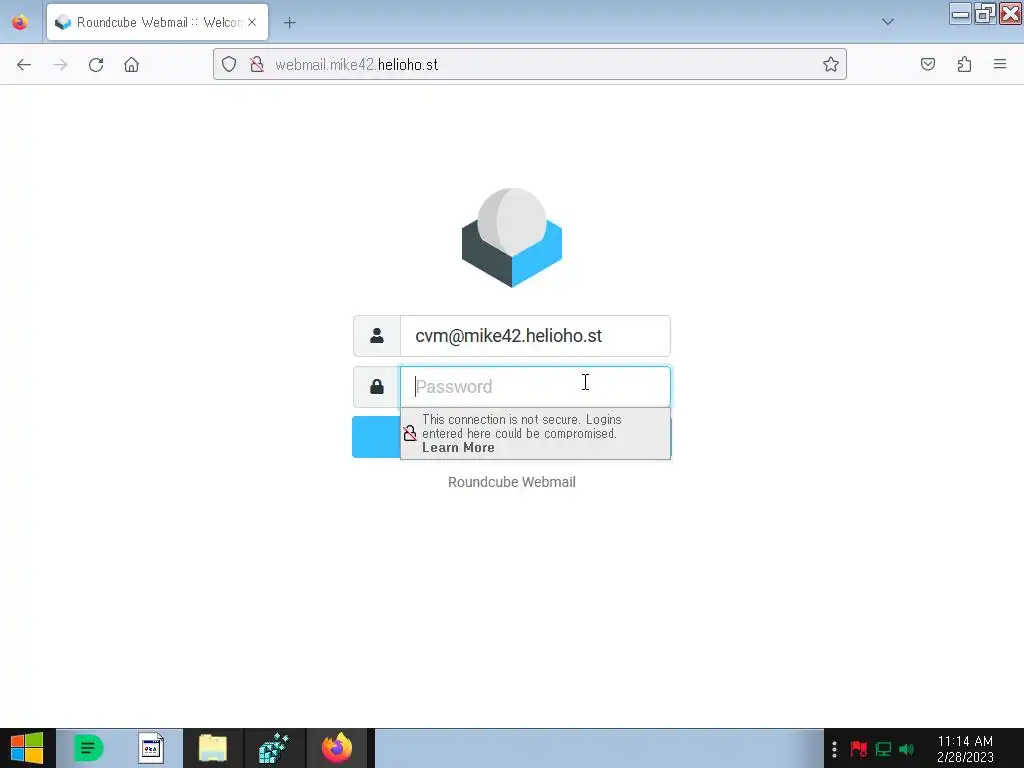Click the insecure connection padlock in address bar
This screenshot has height=768, width=1024.
(x=257, y=64)
